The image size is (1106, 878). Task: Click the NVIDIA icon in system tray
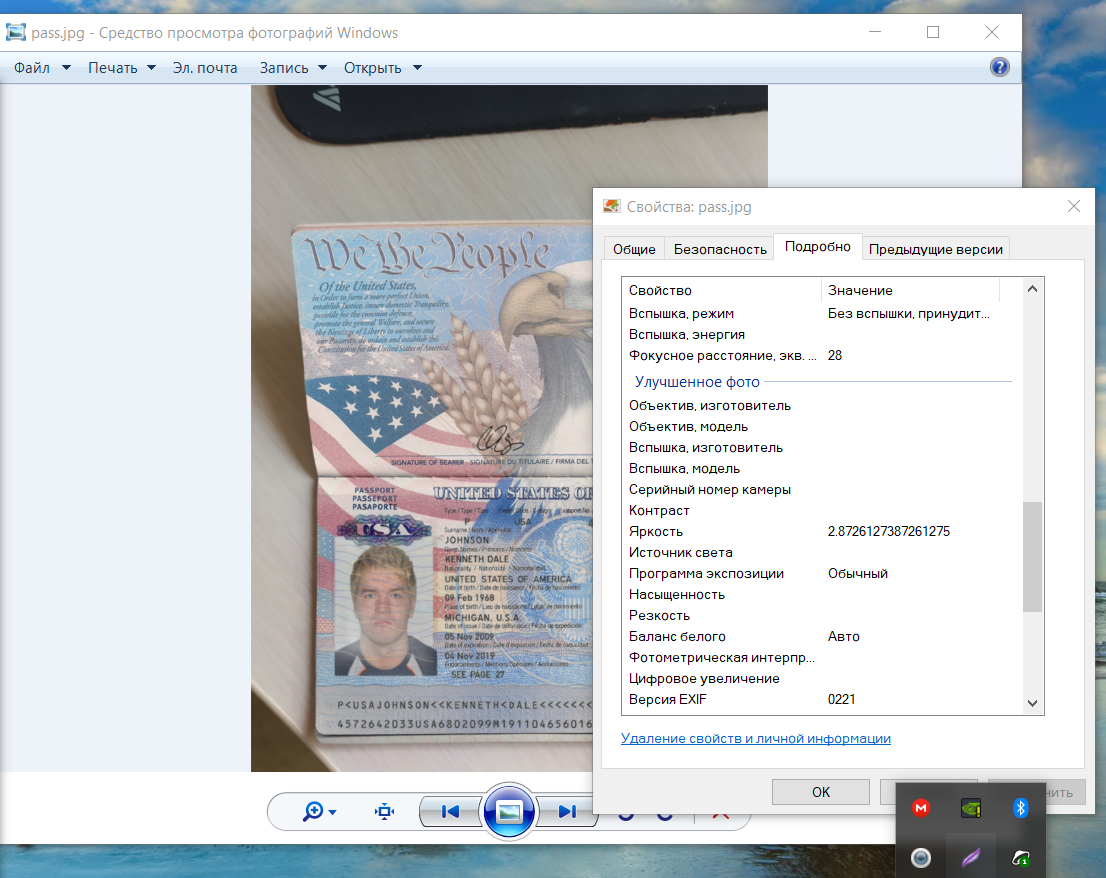pyautogui.click(x=970, y=808)
